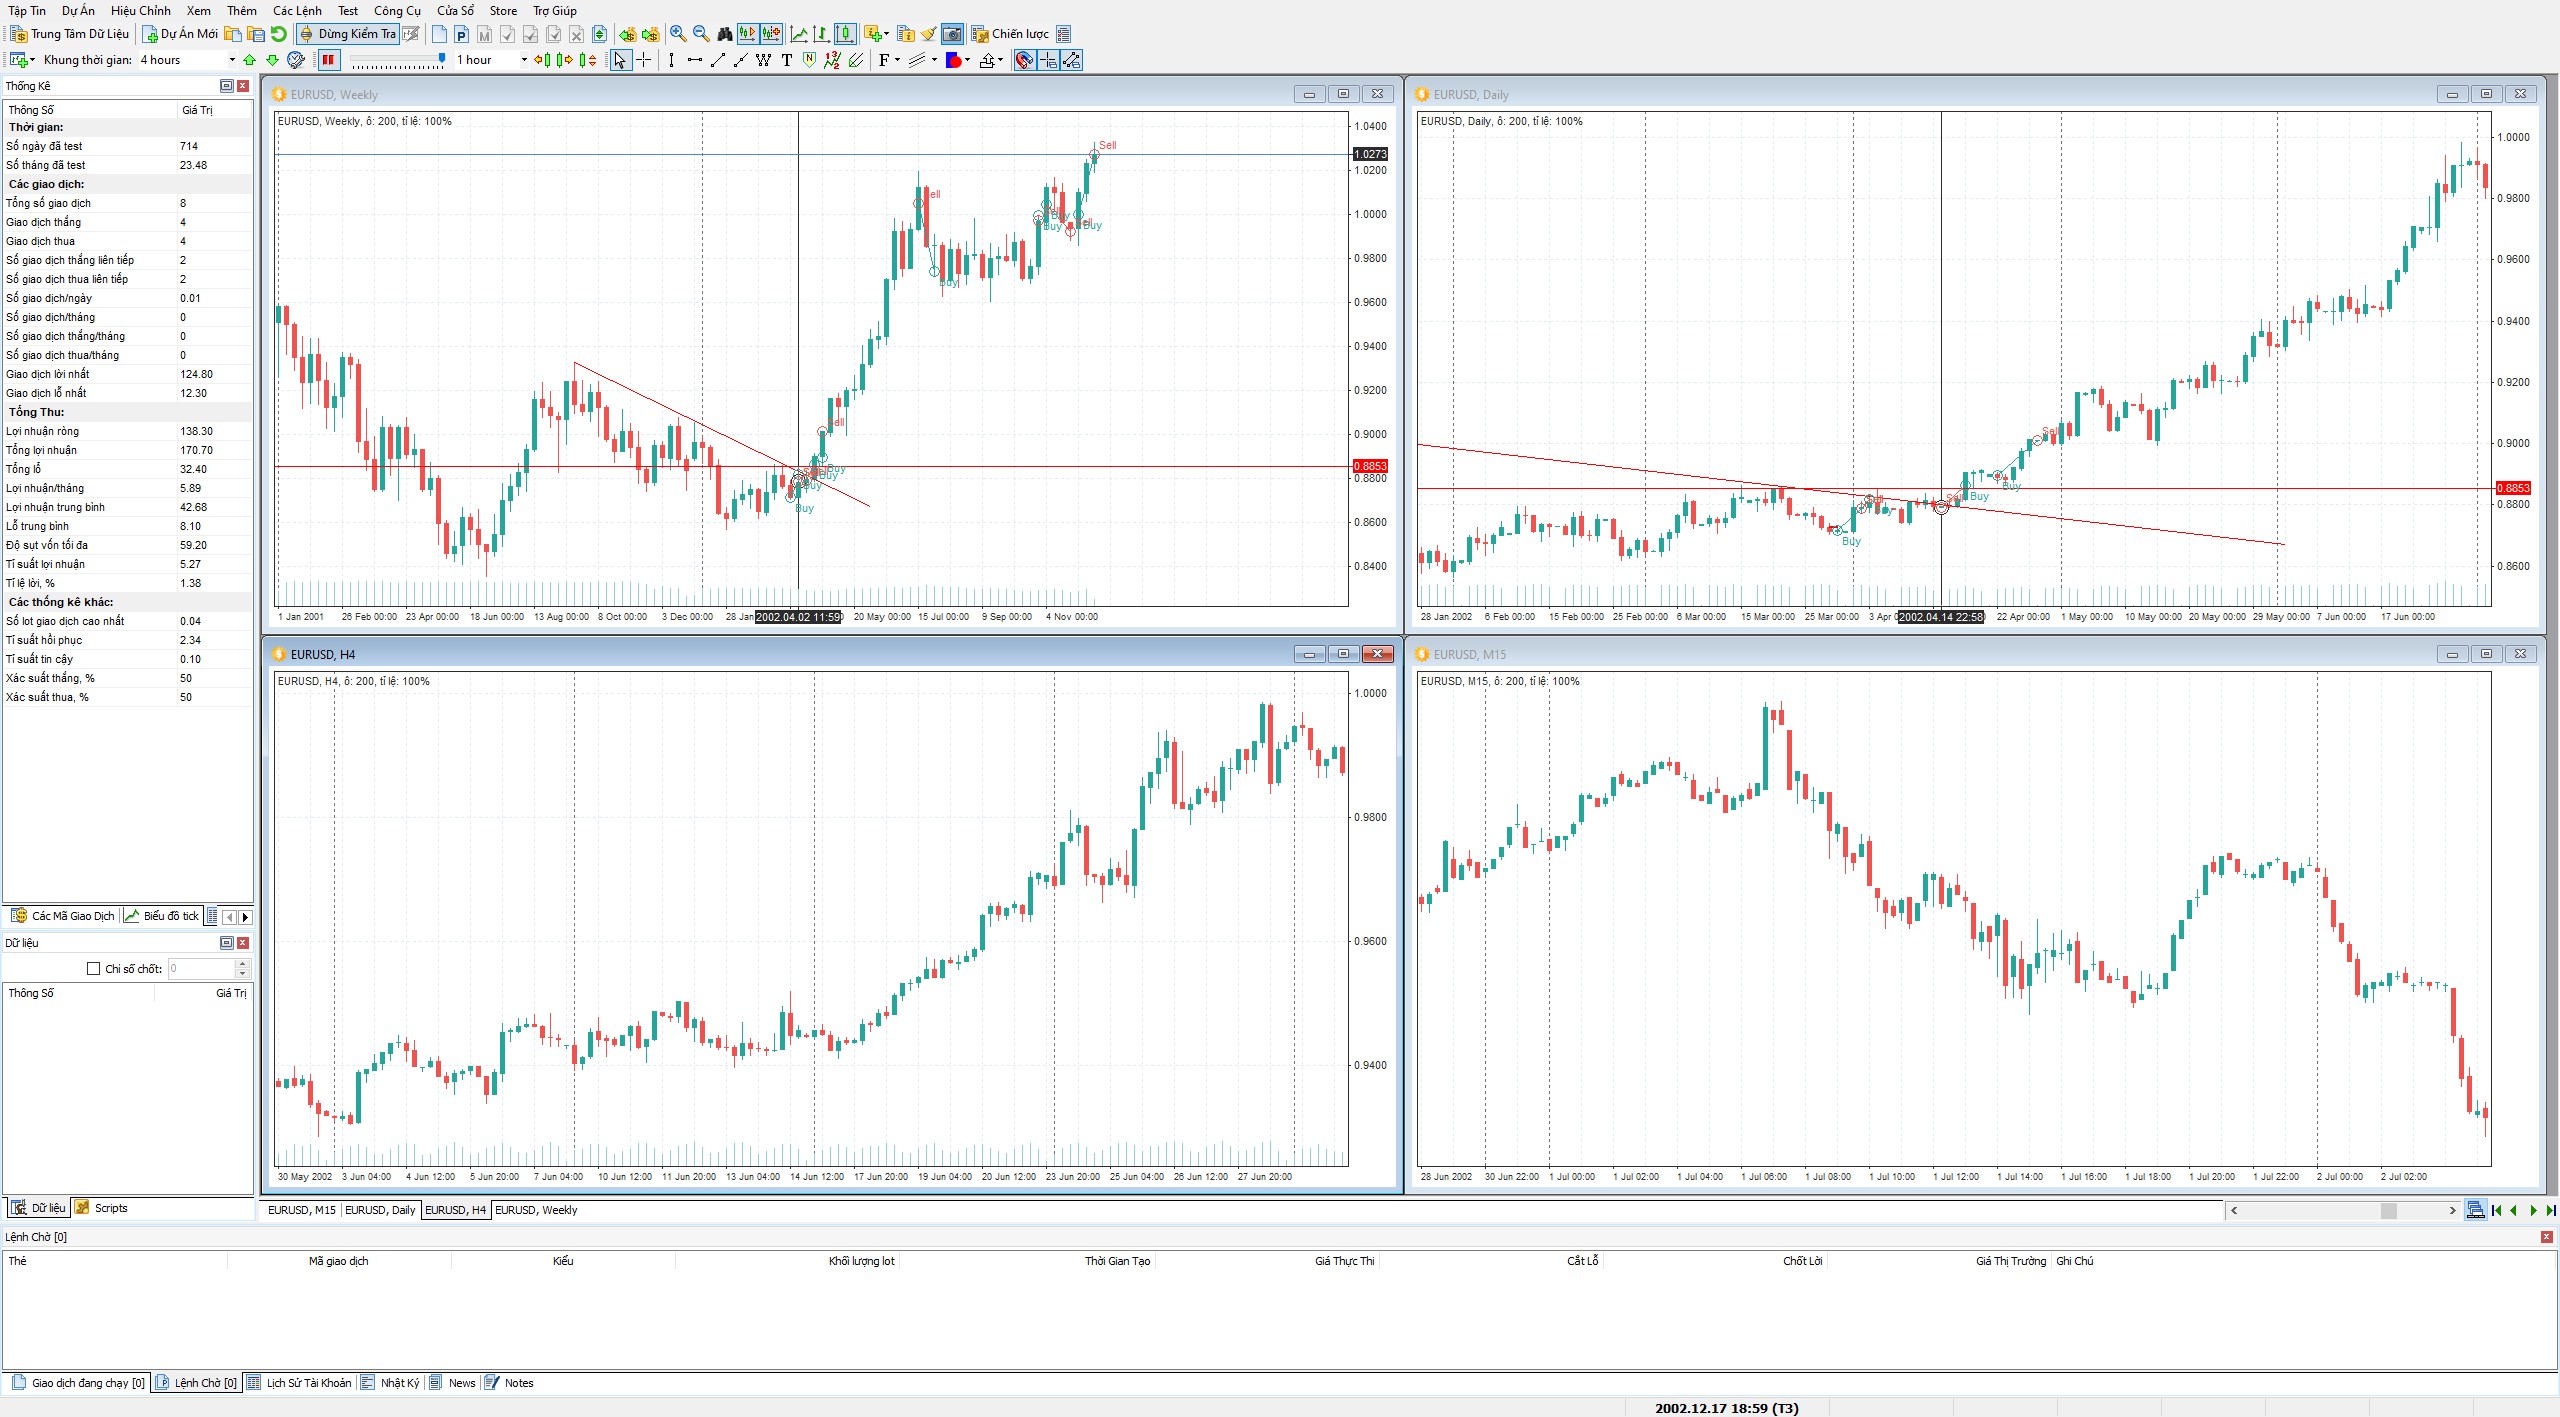2560x1417 pixels.
Task: Toggle the chart auto-scroll icon
Action: click(x=747, y=34)
